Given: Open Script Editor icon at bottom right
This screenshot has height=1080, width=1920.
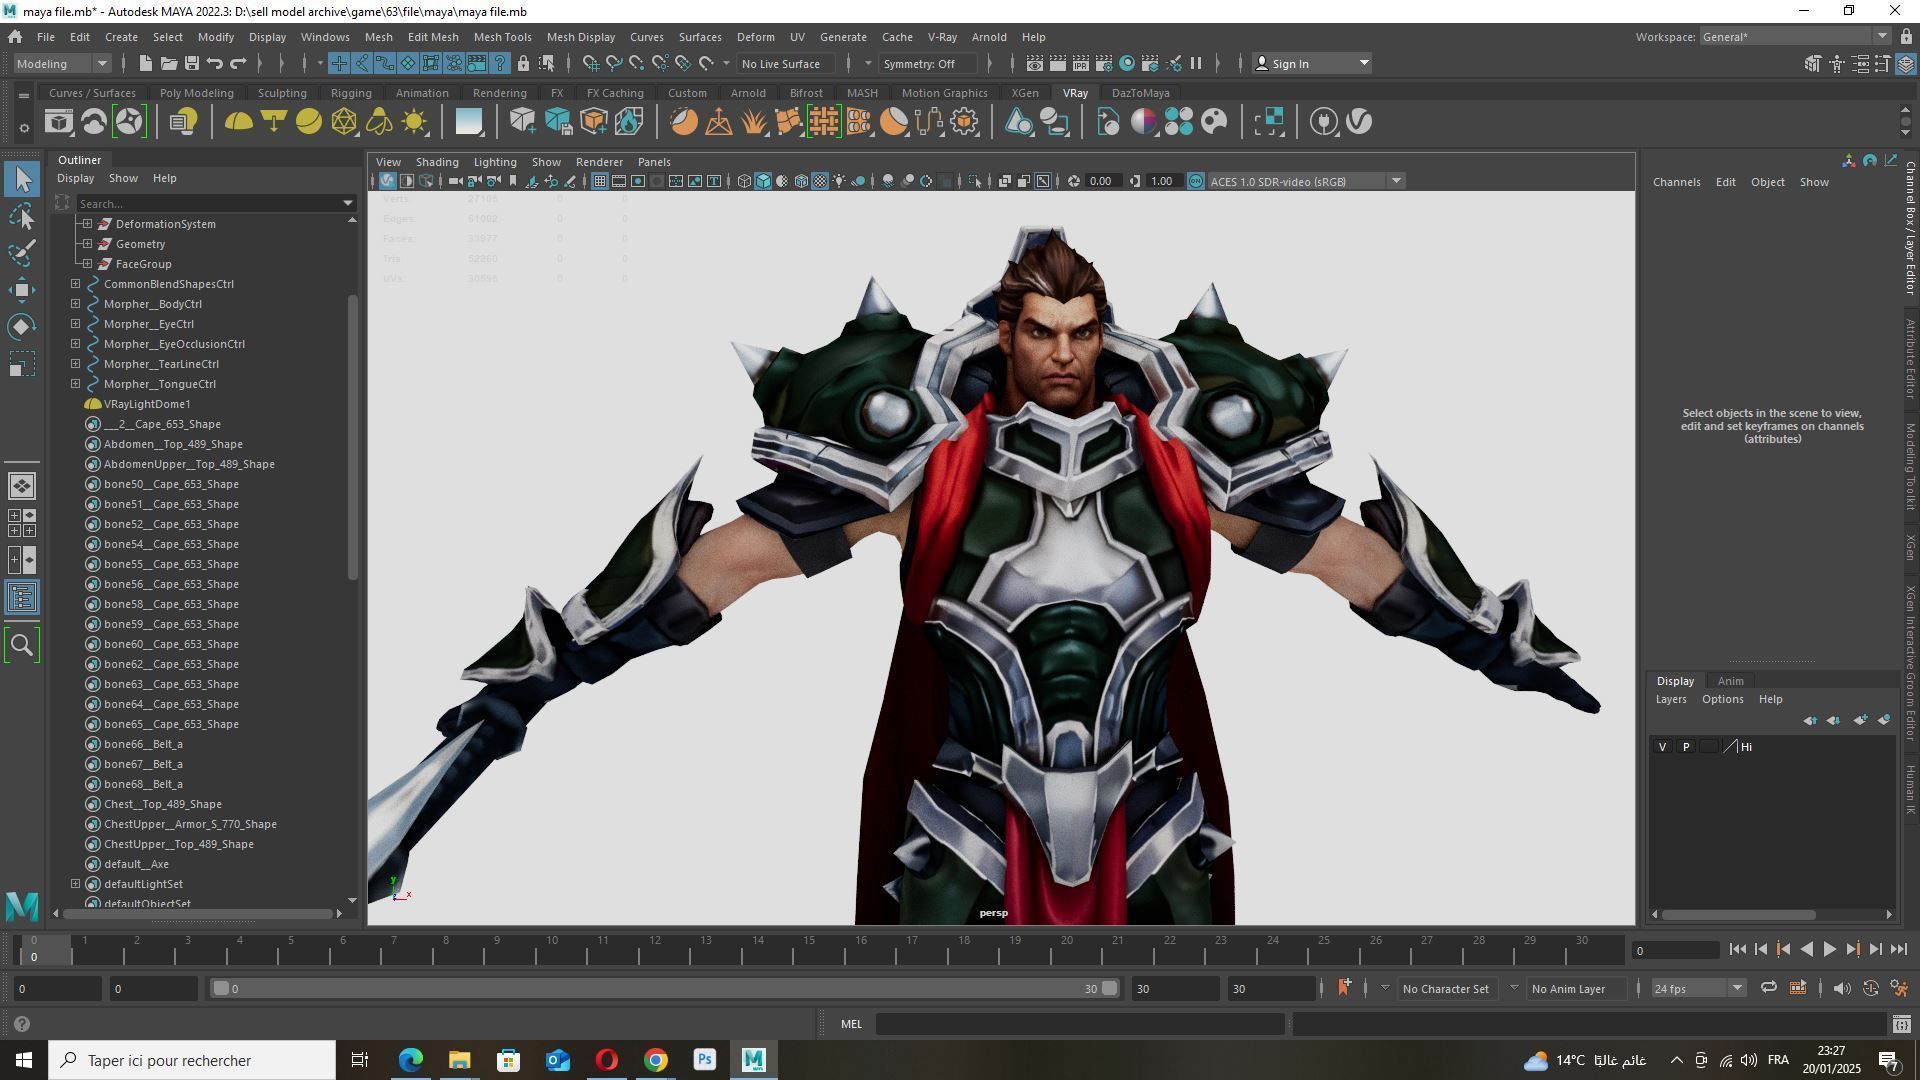Looking at the screenshot, I should point(1902,1024).
